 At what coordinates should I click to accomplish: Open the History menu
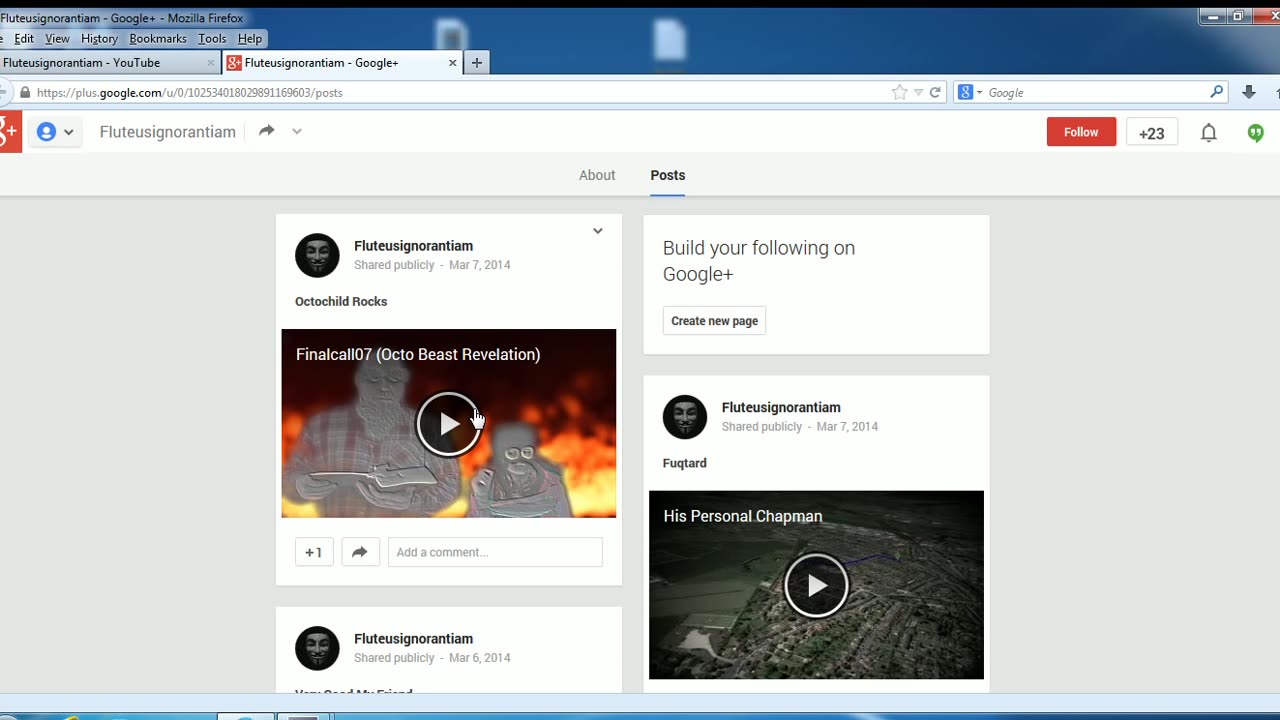(99, 39)
